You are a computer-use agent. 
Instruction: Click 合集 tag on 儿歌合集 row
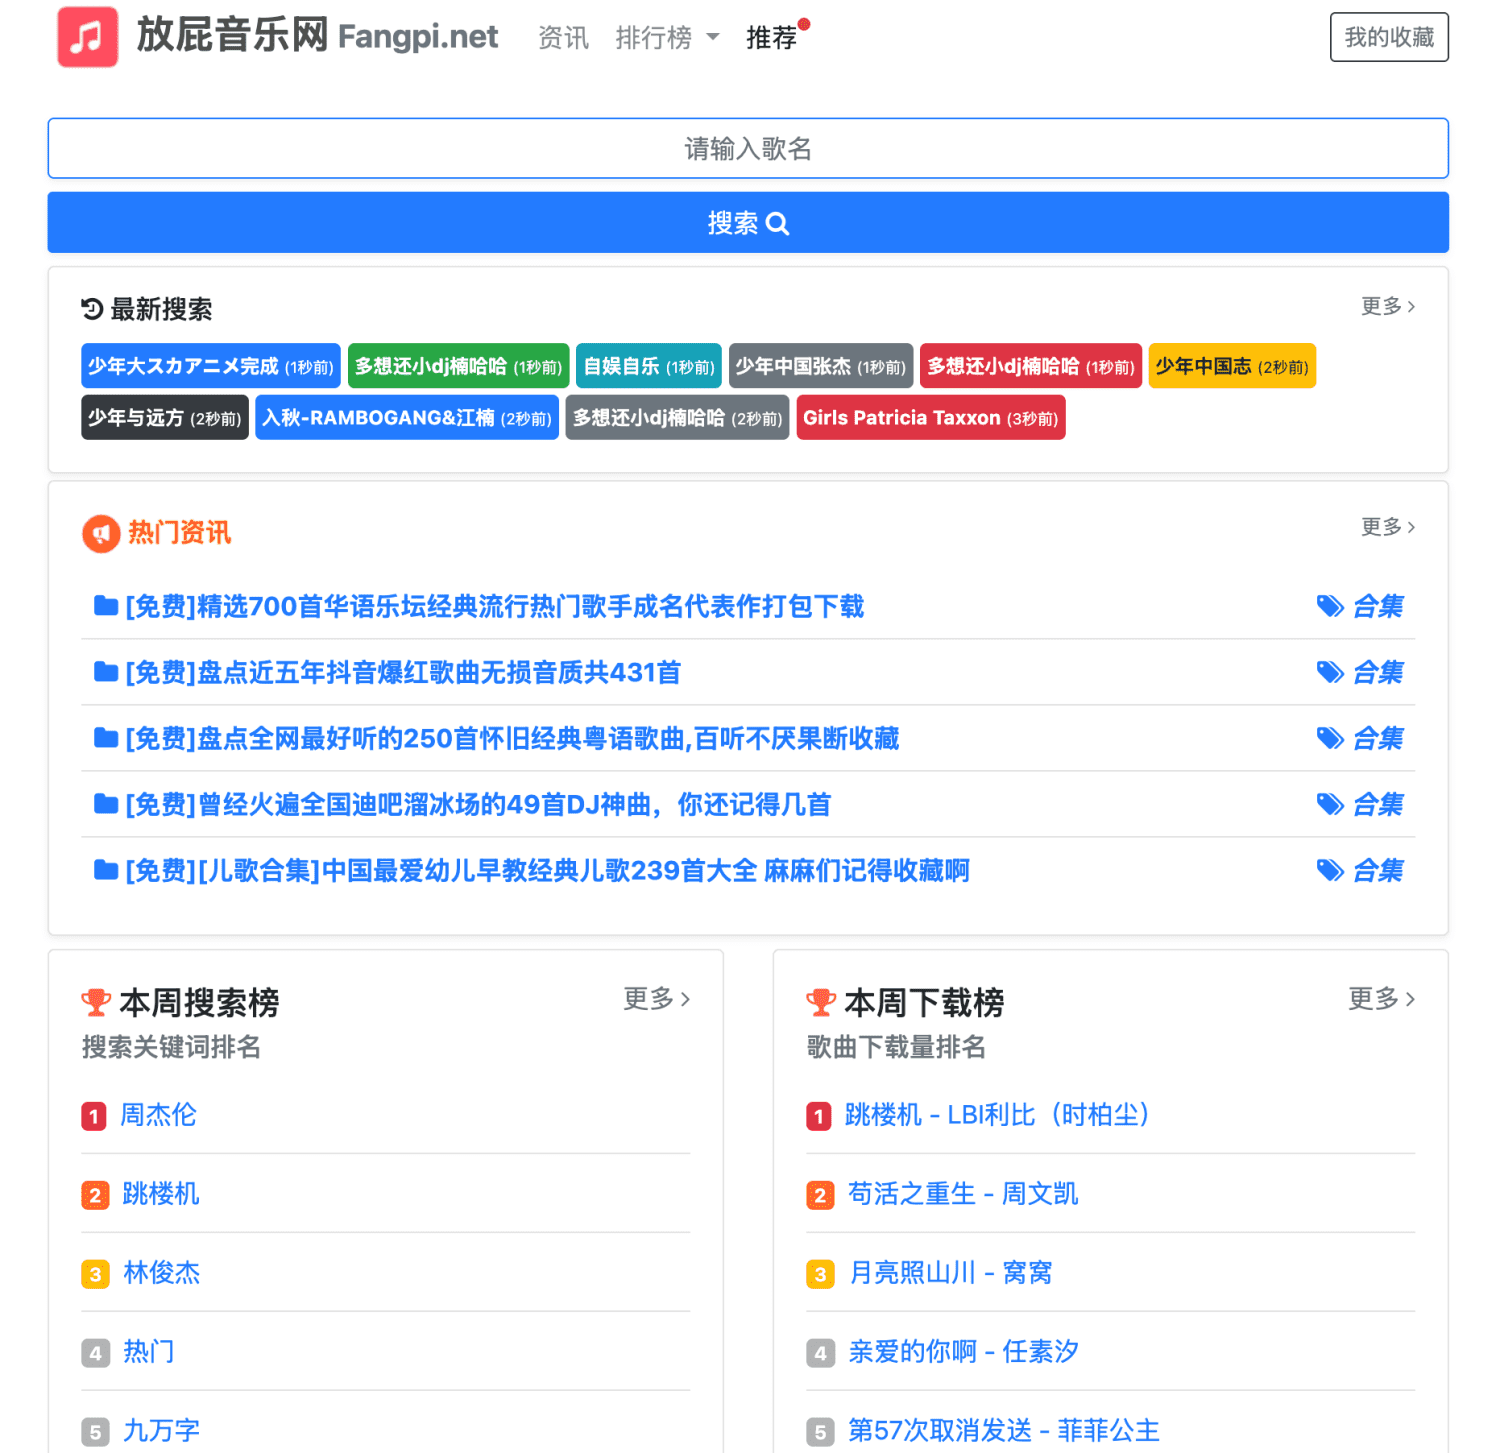tap(1361, 870)
